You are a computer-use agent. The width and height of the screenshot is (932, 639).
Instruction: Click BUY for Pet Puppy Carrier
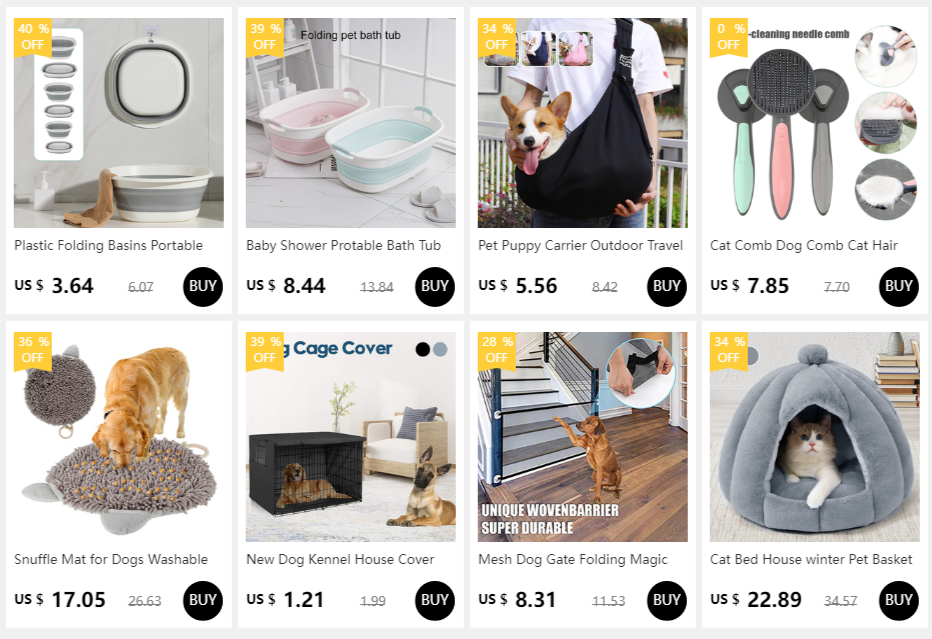click(666, 287)
